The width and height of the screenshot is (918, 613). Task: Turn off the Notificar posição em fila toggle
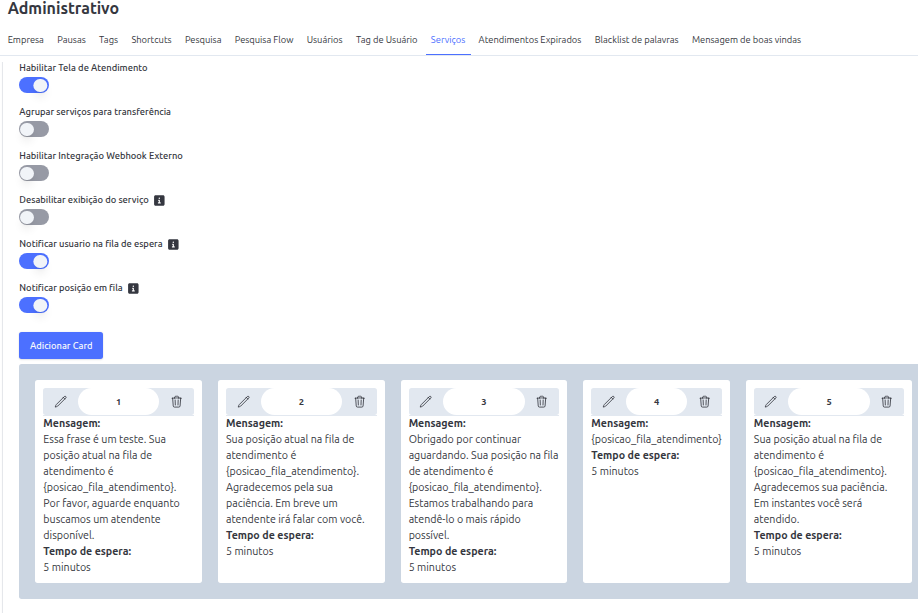click(34, 305)
